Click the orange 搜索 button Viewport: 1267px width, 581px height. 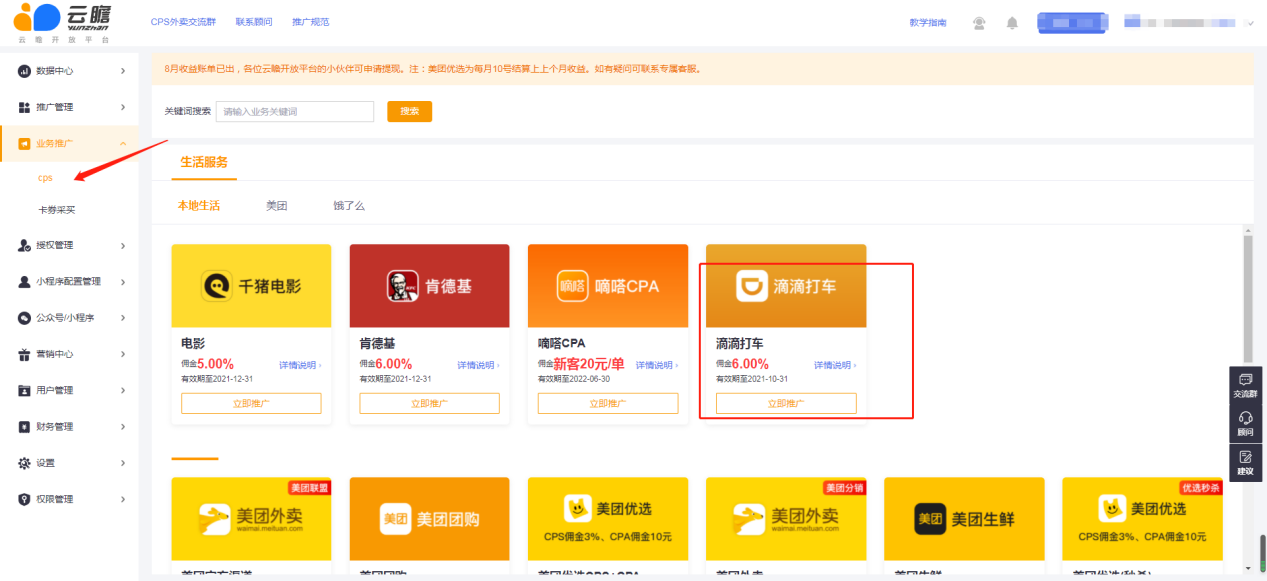point(410,111)
